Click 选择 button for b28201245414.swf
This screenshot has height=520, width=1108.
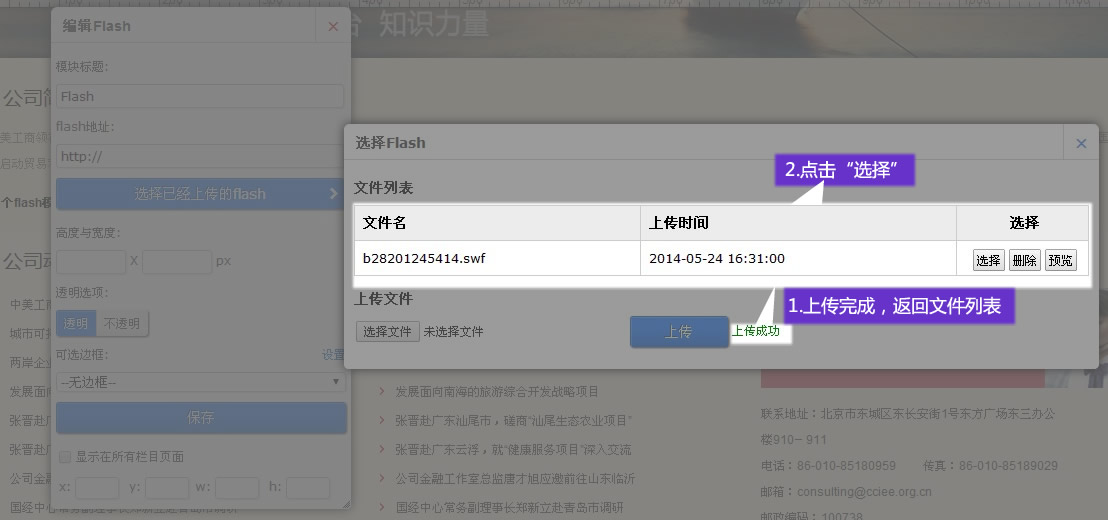click(x=988, y=260)
